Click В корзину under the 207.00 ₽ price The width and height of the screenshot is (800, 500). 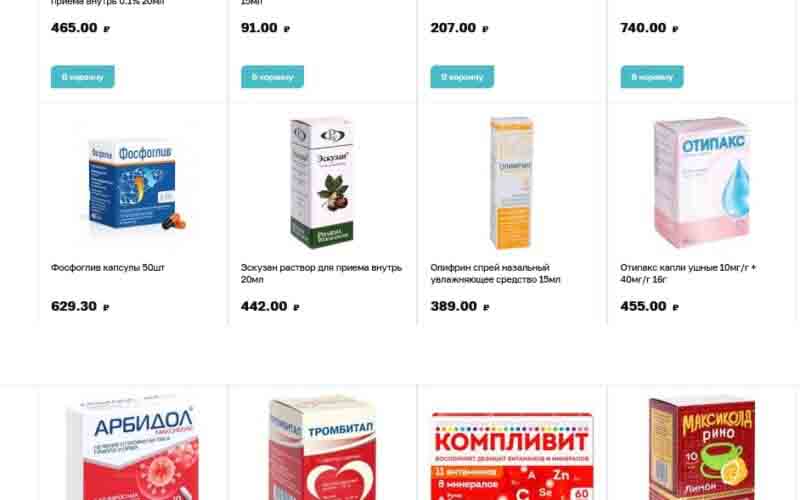coord(462,77)
